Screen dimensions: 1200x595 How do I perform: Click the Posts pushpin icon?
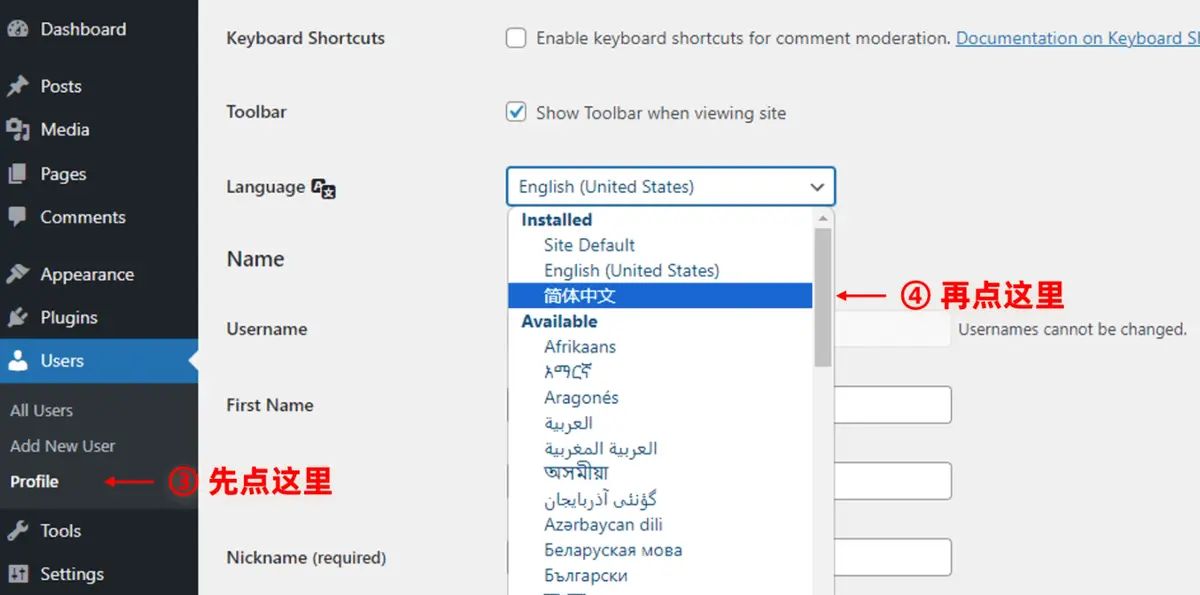coord(20,86)
